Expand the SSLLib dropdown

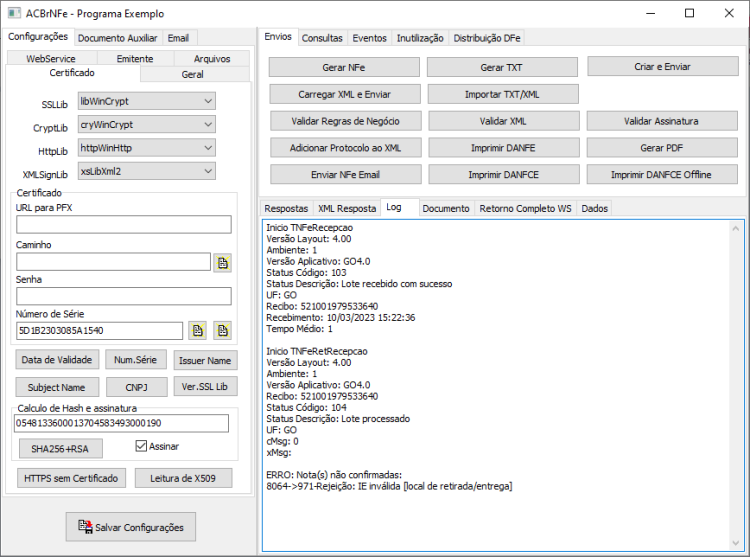[146, 101]
